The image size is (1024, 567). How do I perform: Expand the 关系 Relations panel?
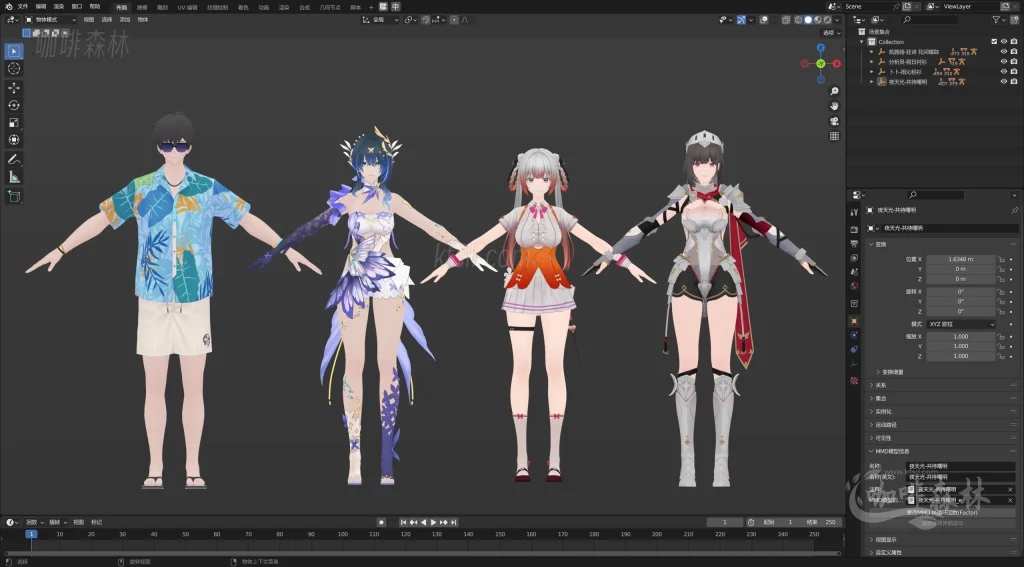coord(881,385)
